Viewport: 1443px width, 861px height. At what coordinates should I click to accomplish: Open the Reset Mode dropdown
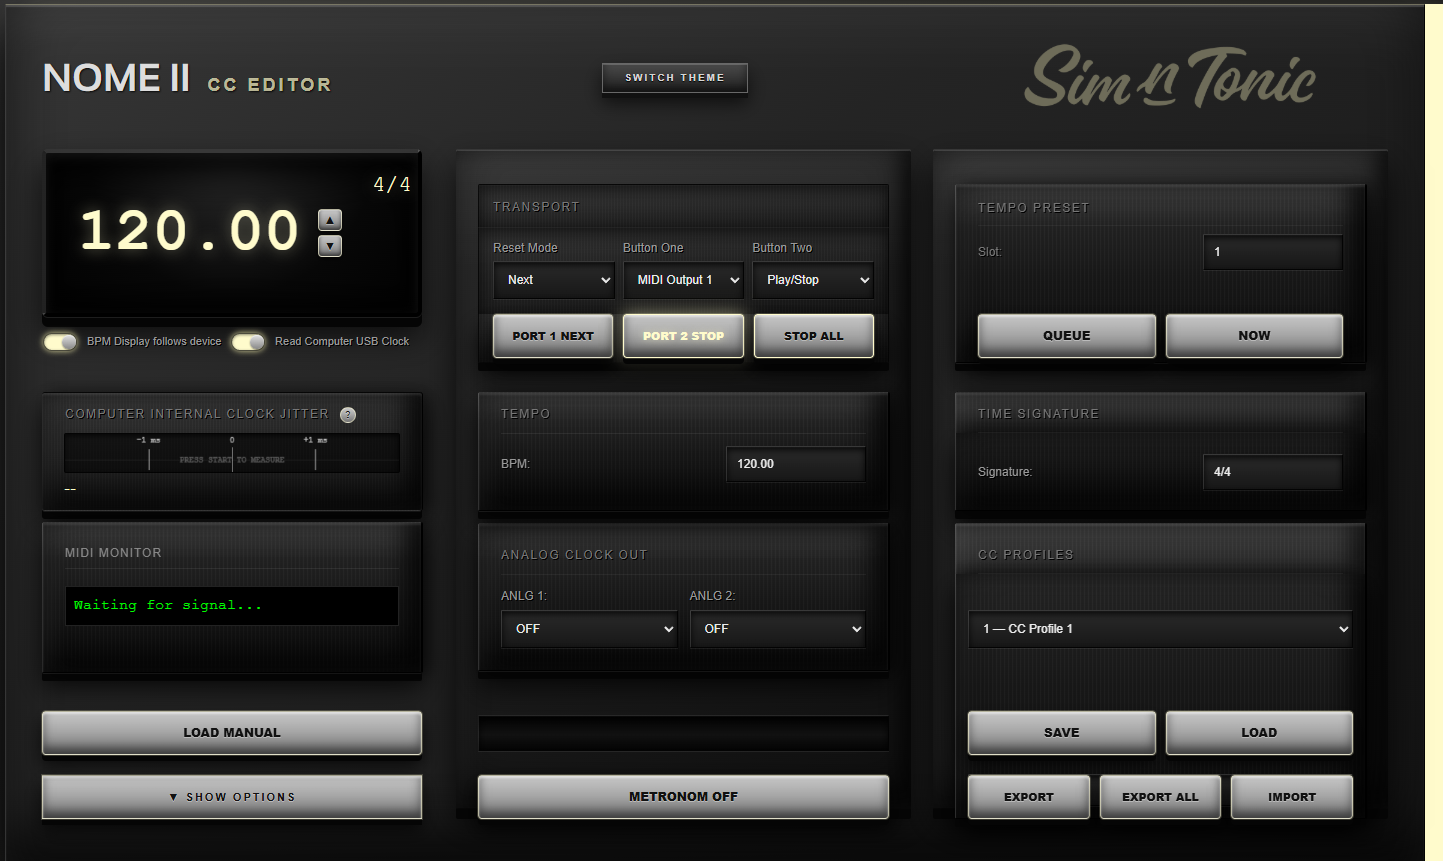[x=554, y=280]
